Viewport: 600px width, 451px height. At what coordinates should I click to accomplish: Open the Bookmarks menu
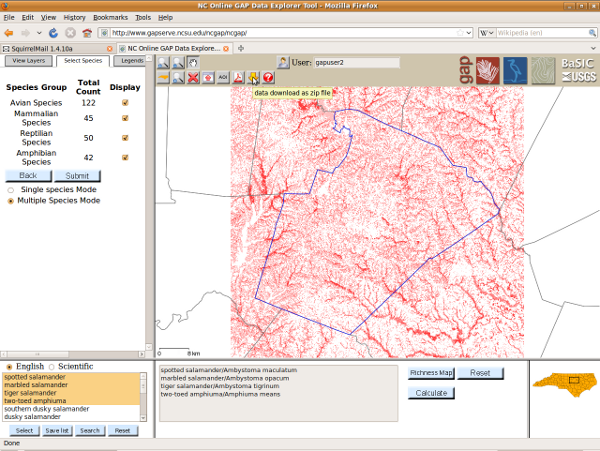pos(110,18)
